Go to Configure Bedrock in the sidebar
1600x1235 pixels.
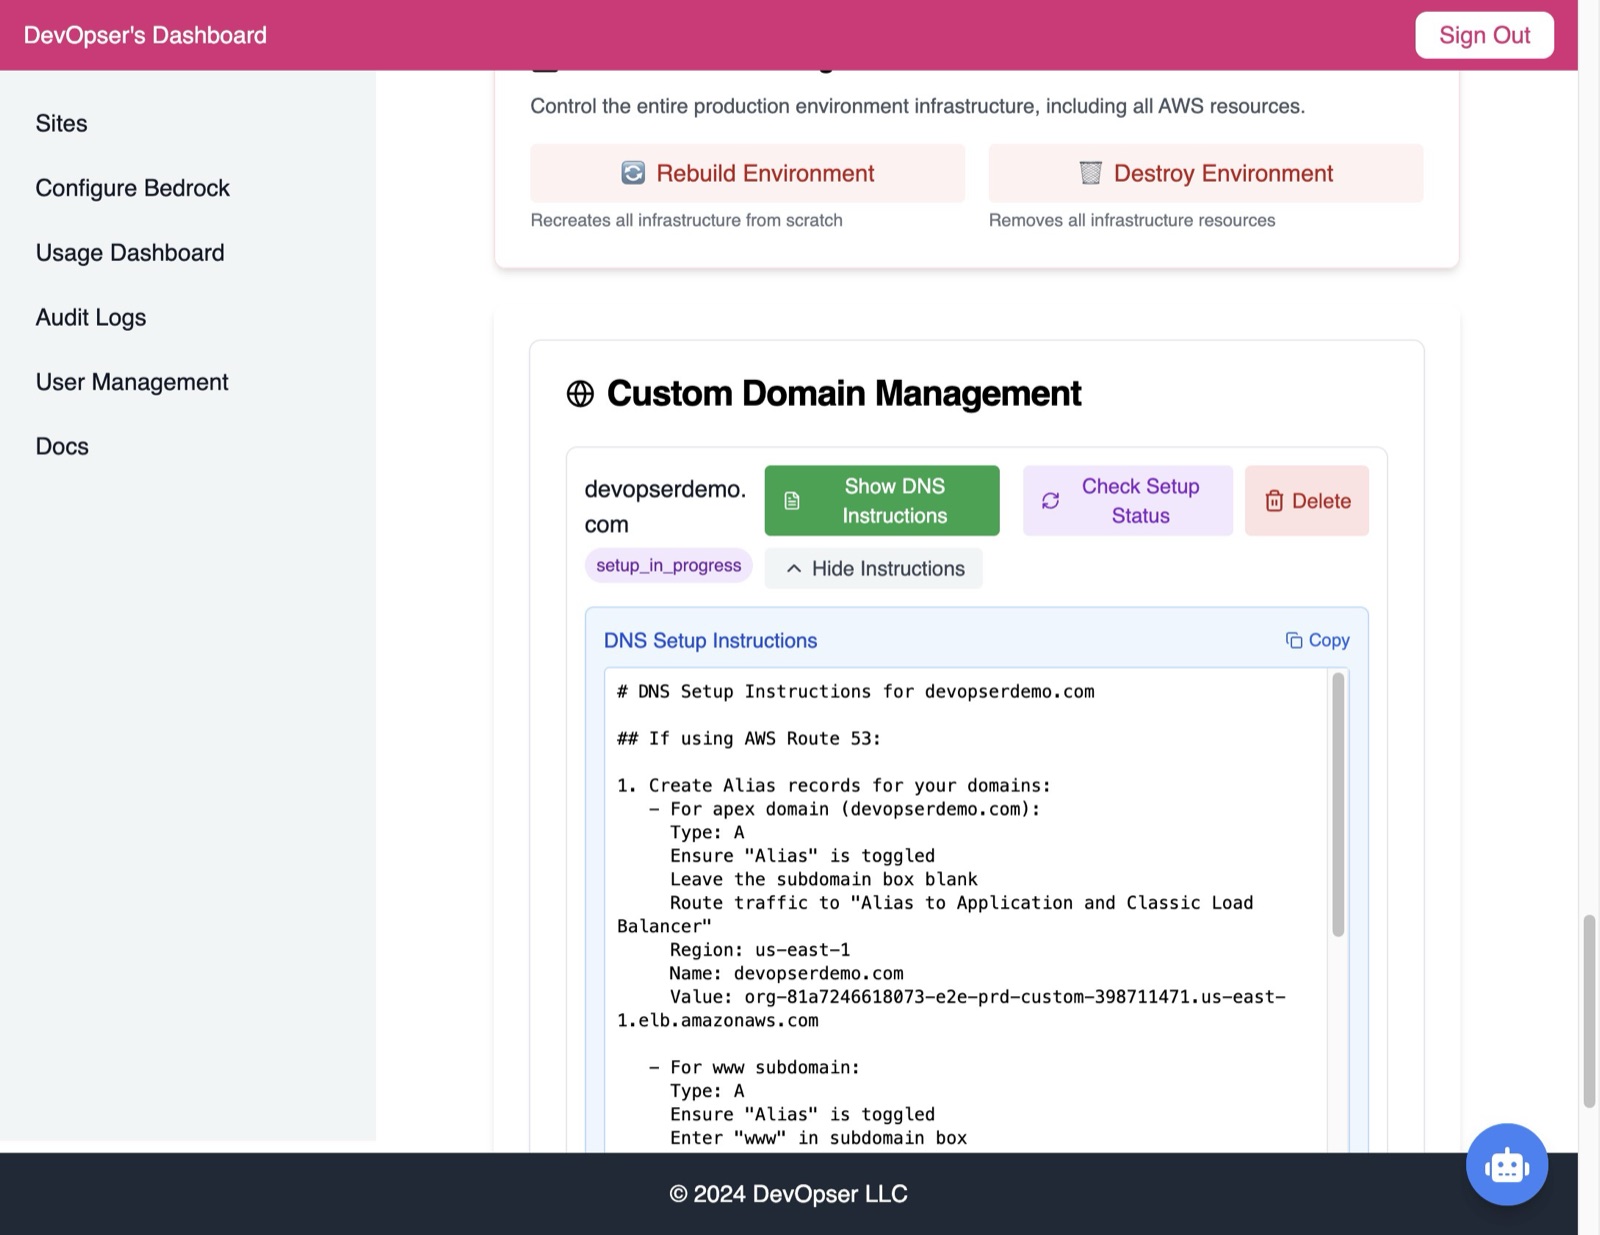(133, 188)
